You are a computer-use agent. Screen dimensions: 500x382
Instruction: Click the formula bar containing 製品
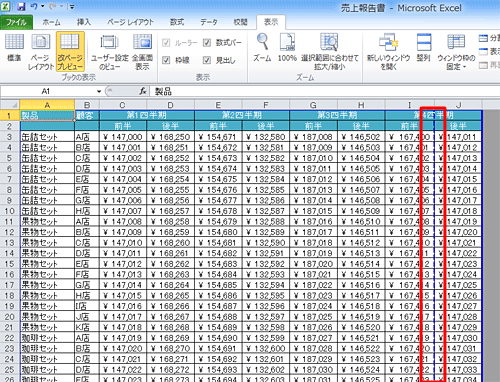[325, 91]
